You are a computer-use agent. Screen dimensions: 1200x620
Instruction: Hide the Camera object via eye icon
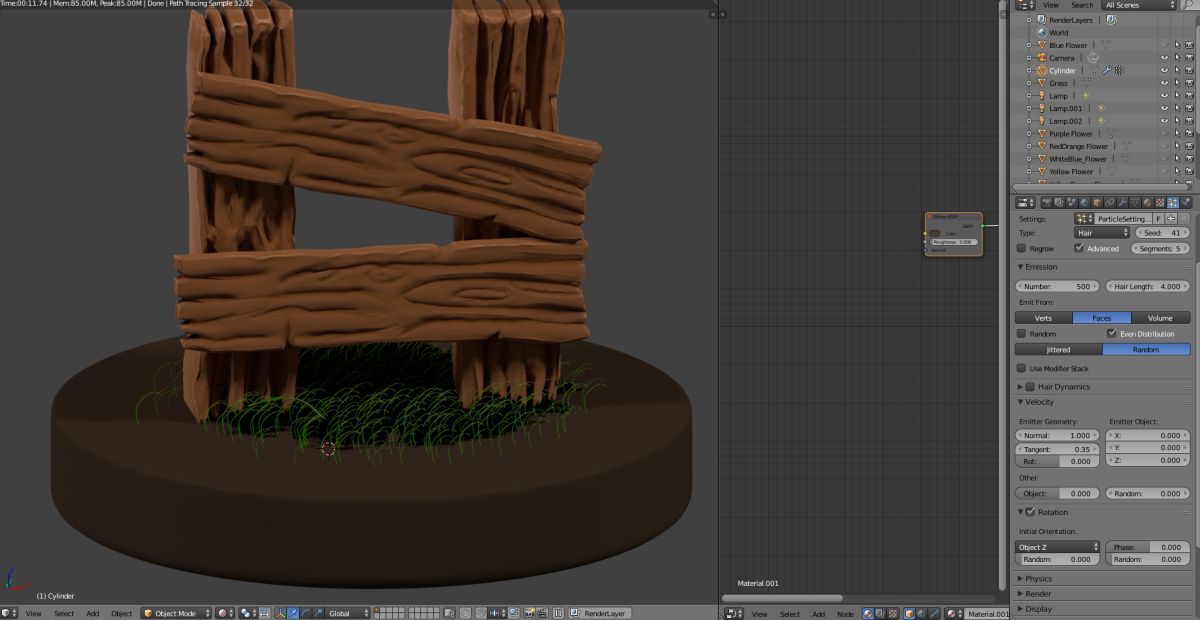click(x=1164, y=58)
